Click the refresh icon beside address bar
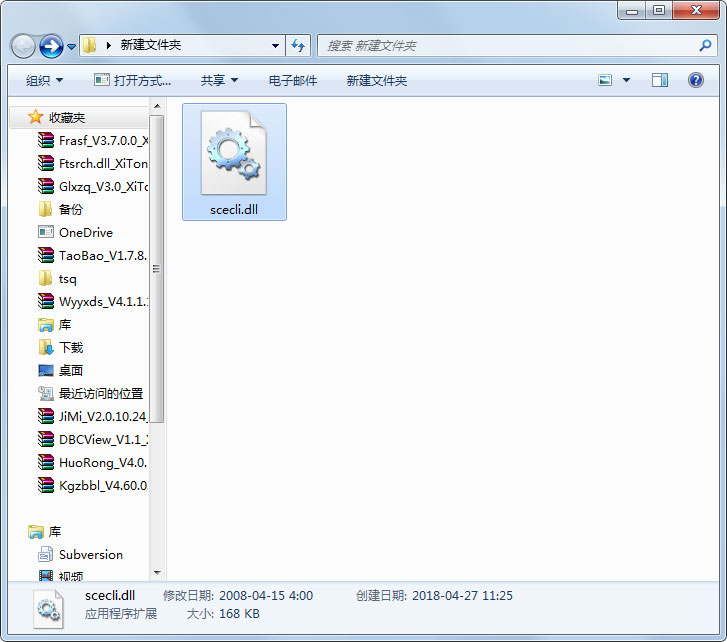 (298, 45)
